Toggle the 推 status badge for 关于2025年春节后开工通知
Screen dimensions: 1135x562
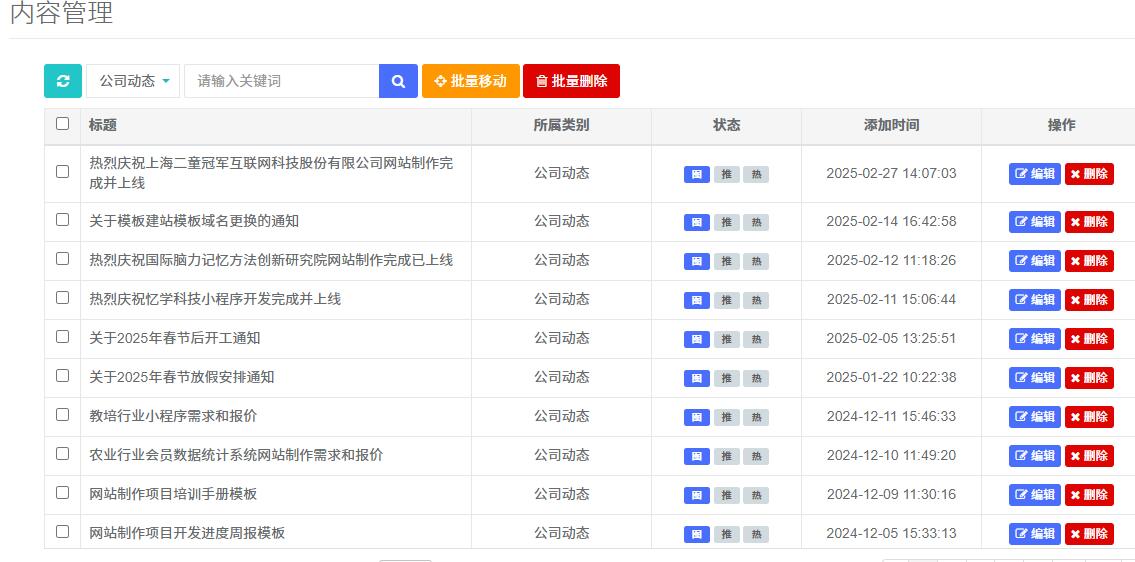pos(727,339)
